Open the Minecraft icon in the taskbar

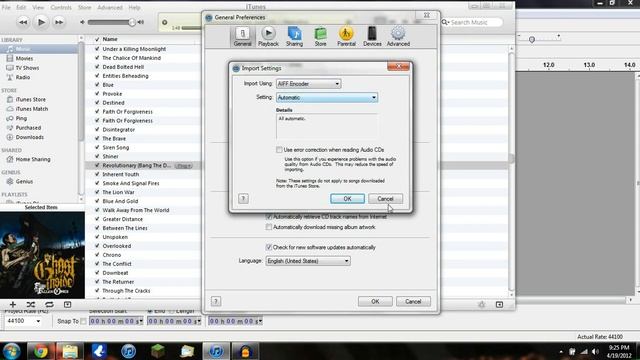(158, 351)
